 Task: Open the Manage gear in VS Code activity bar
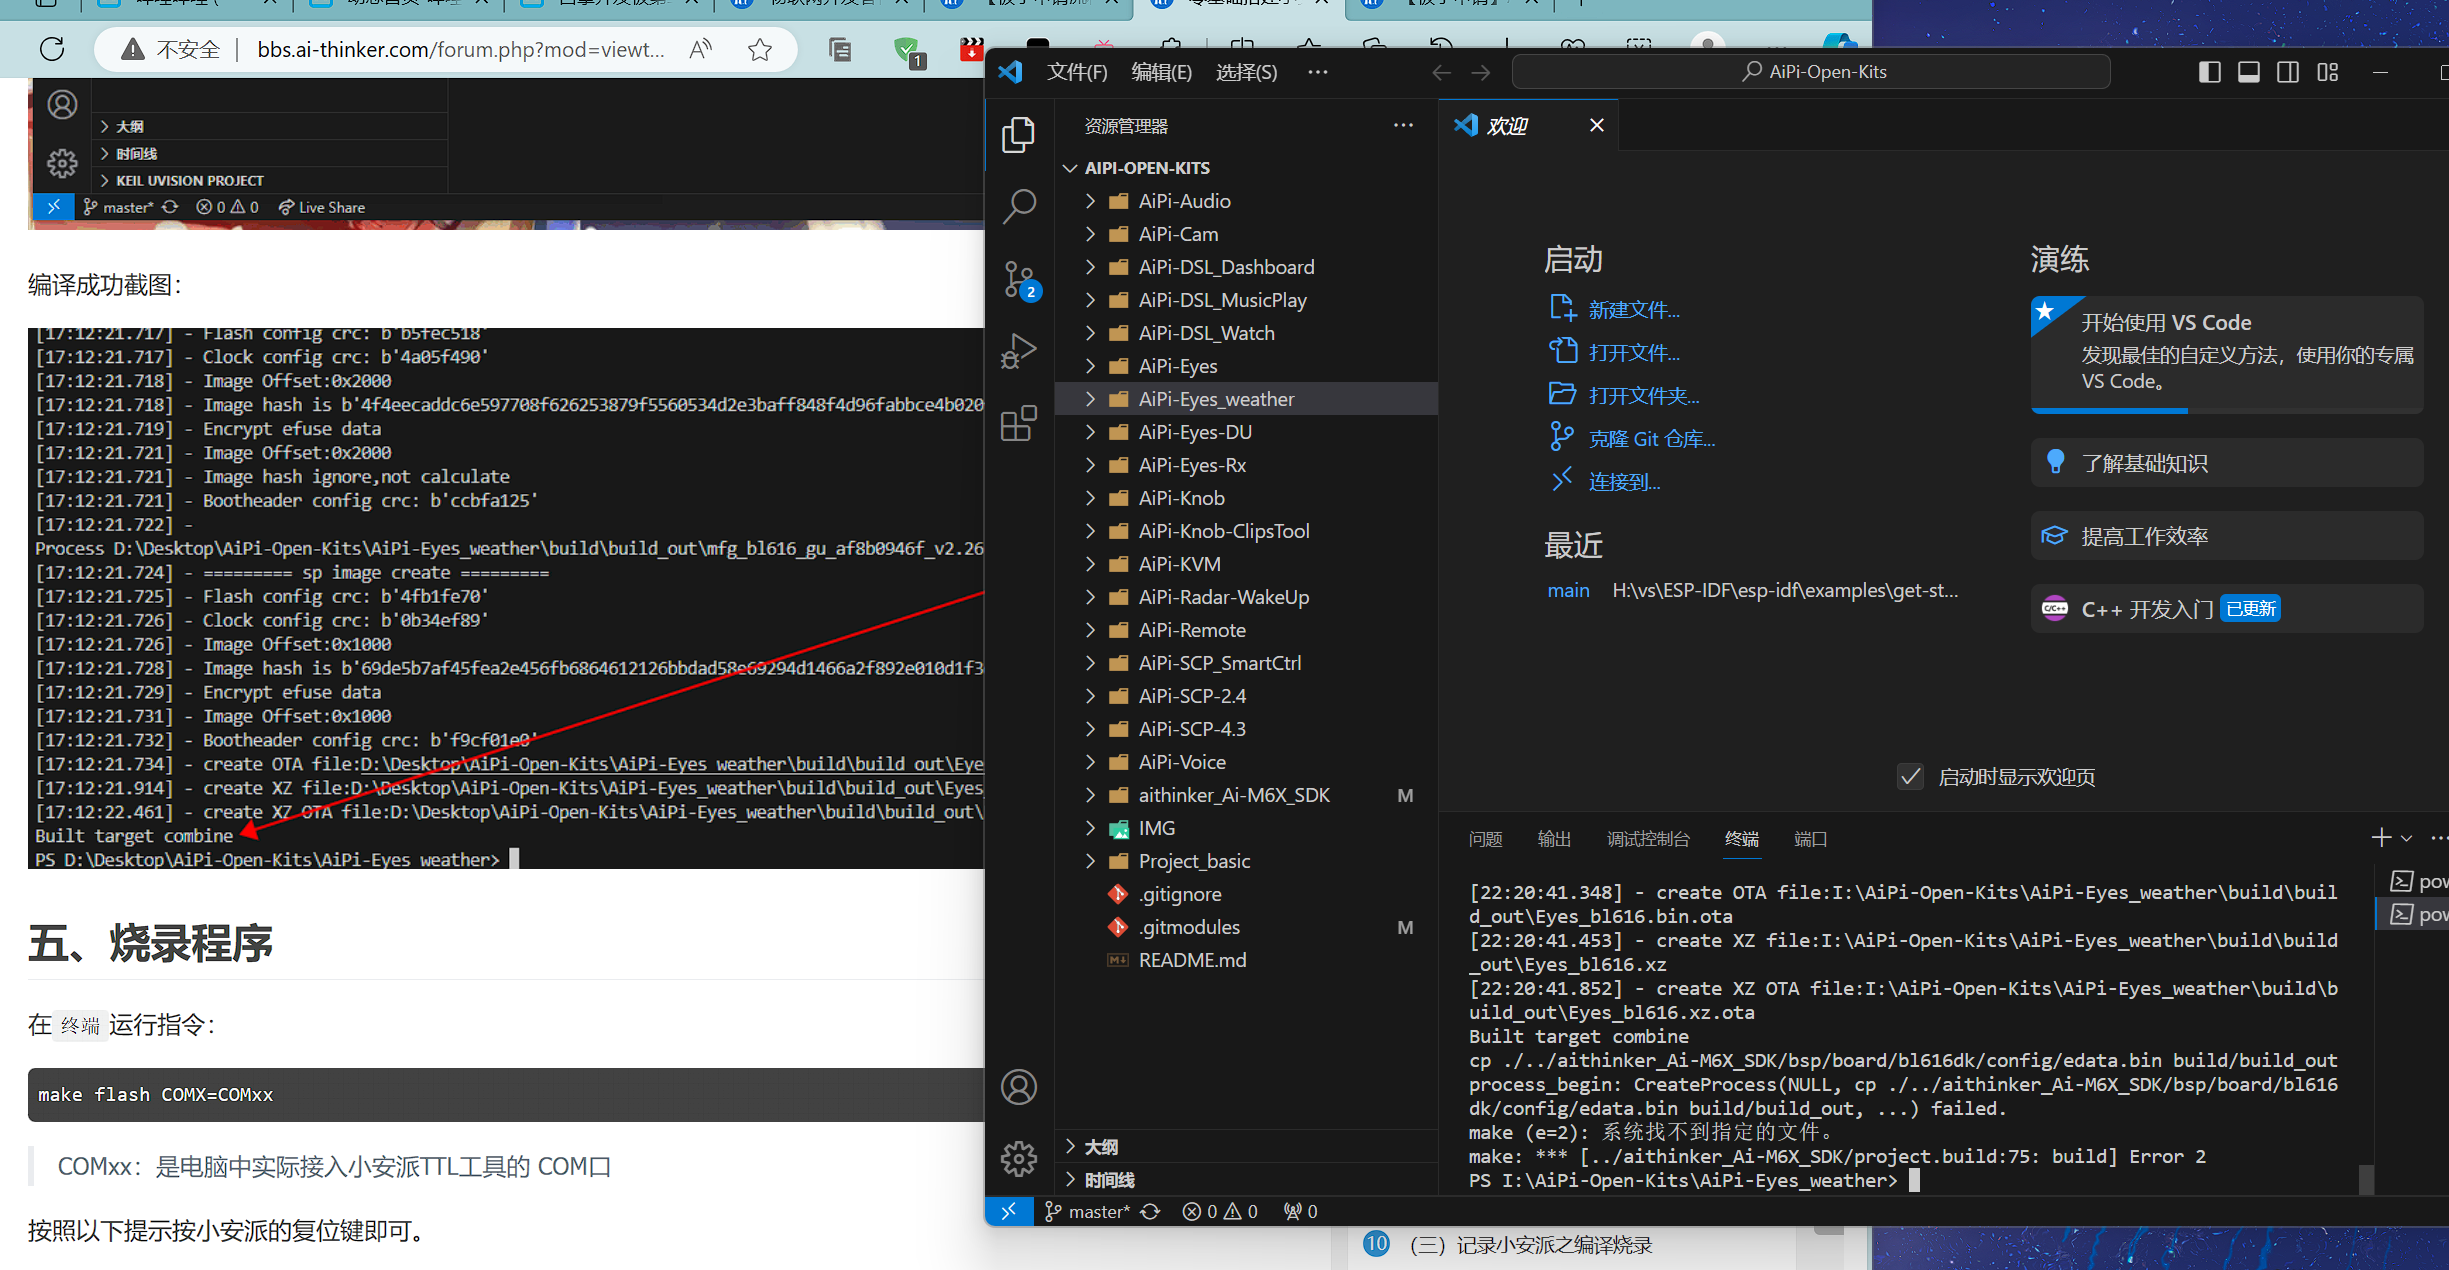(x=1018, y=1159)
